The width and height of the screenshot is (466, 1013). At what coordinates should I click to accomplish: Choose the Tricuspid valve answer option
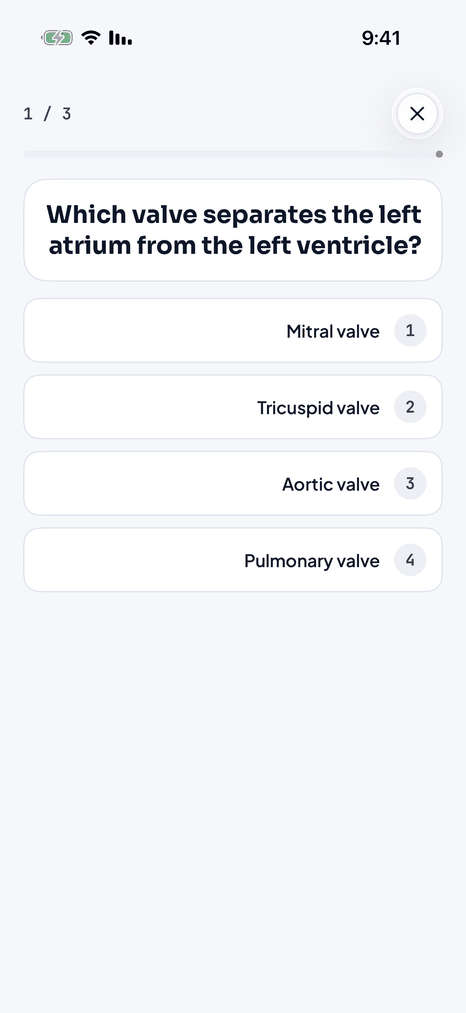tap(233, 407)
